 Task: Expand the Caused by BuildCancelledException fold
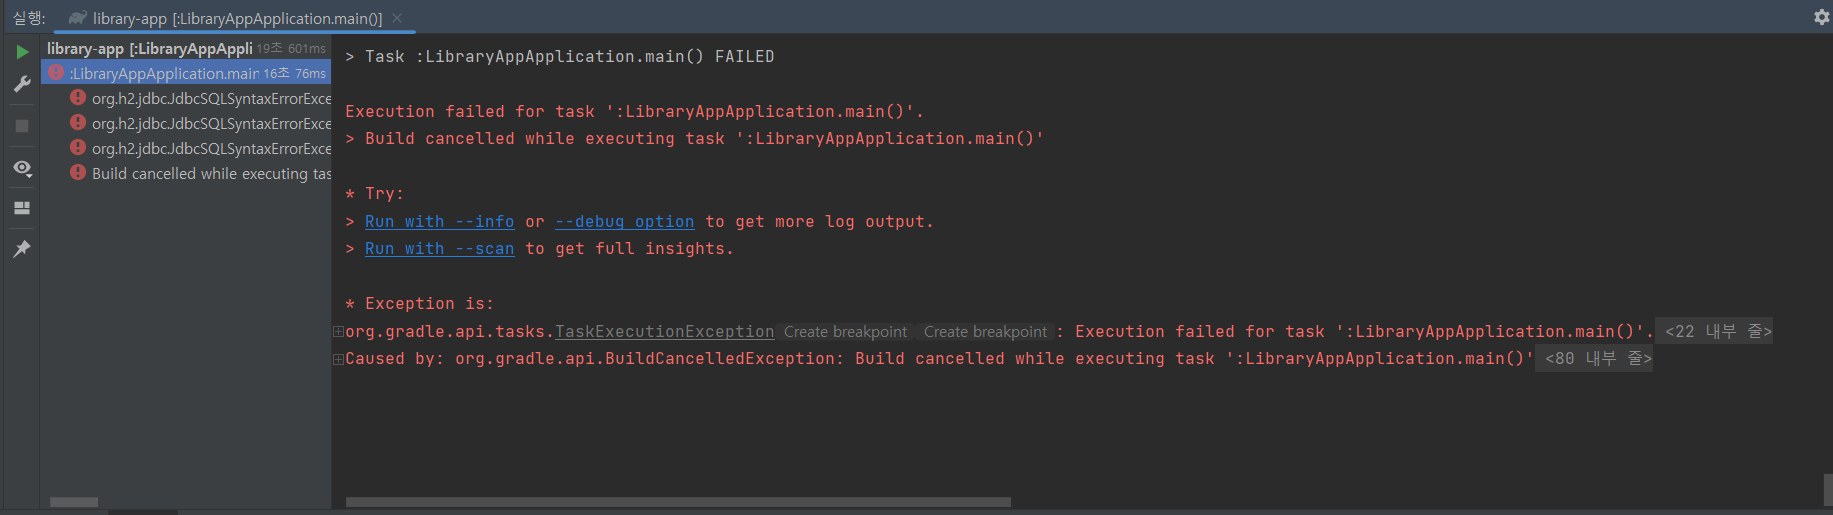(x=338, y=359)
